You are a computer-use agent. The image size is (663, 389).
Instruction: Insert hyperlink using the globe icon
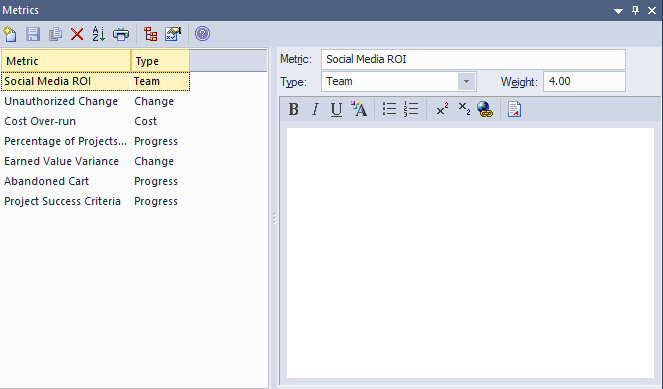[485, 110]
